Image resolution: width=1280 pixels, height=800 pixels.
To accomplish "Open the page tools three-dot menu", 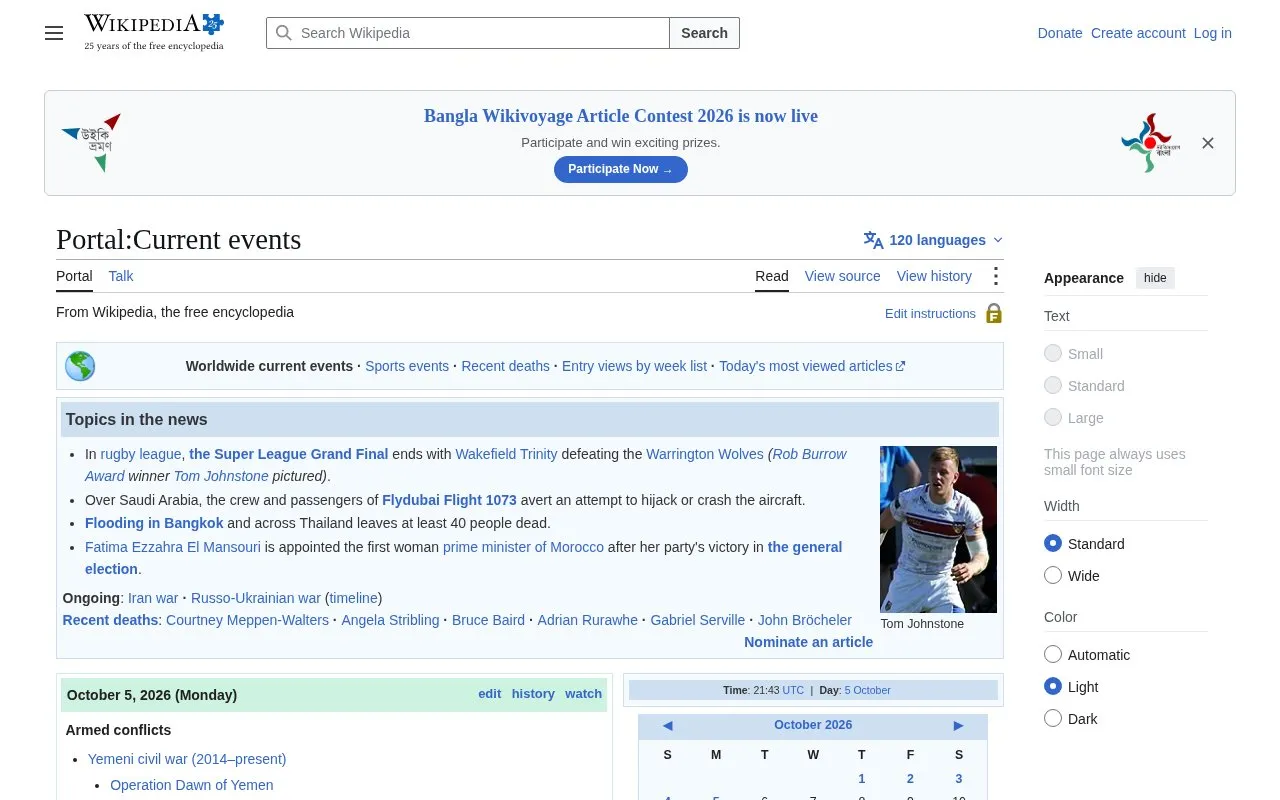I will click(995, 276).
